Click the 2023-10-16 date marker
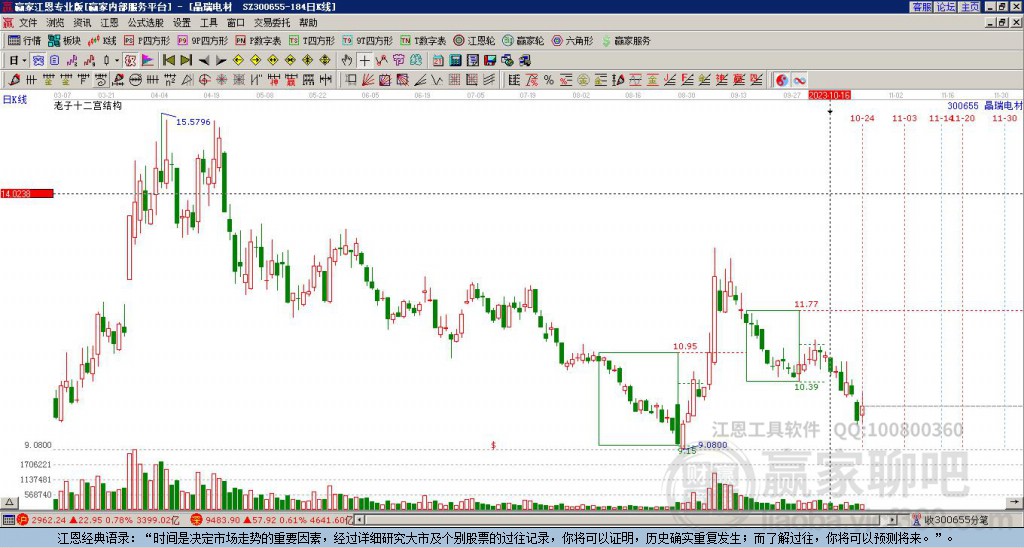 point(829,95)
